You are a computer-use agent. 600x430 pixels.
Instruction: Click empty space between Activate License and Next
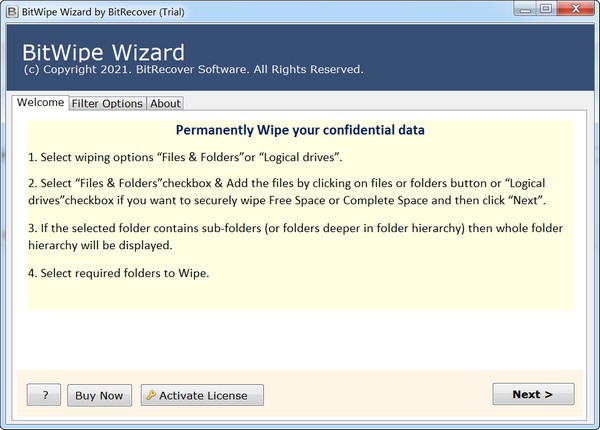(378, 395)
